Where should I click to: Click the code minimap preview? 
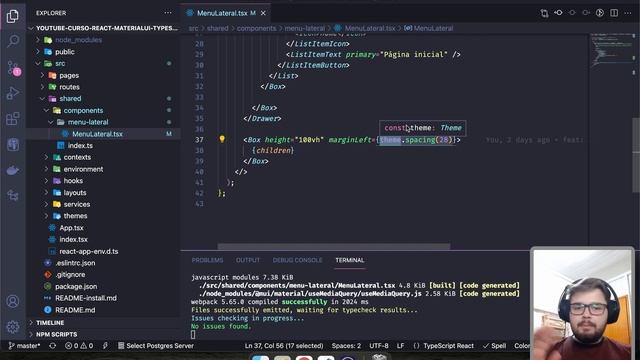(x=610, y=51)
